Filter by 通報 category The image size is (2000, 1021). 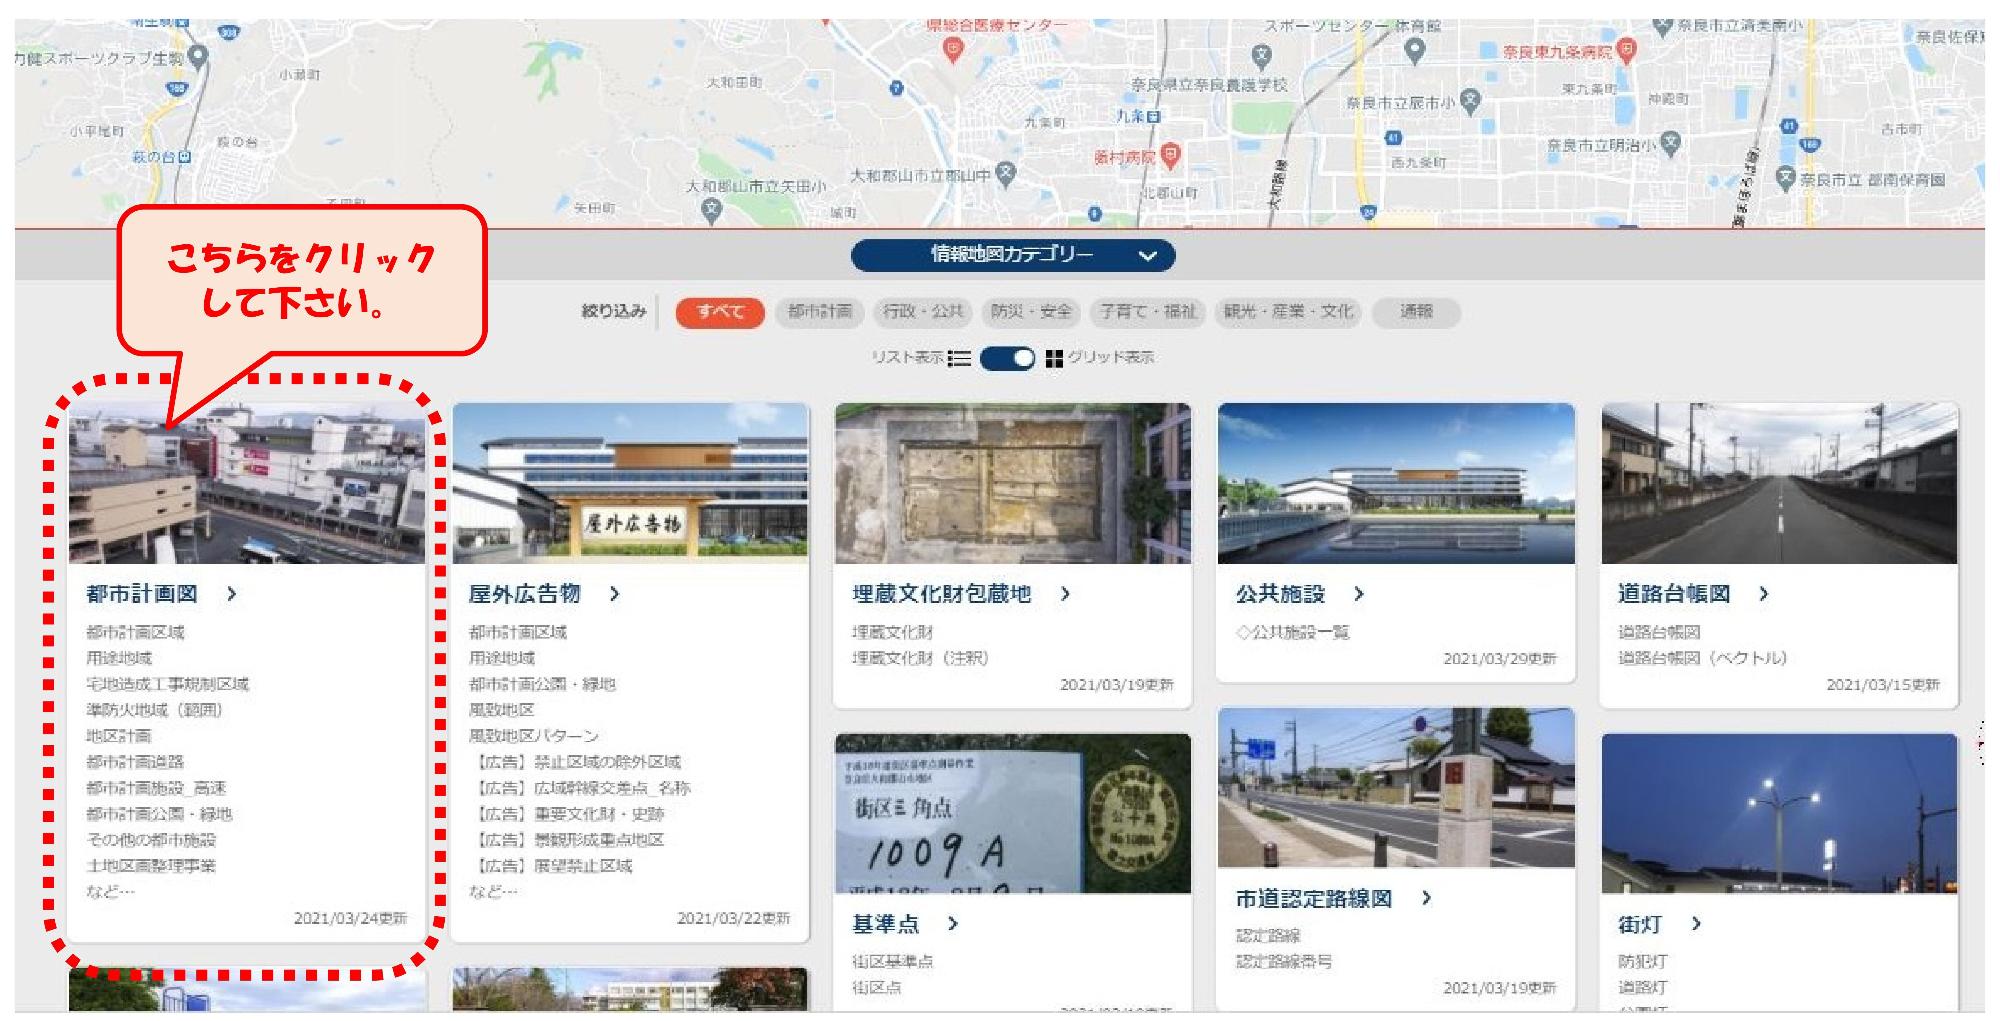click(1416, 312)
